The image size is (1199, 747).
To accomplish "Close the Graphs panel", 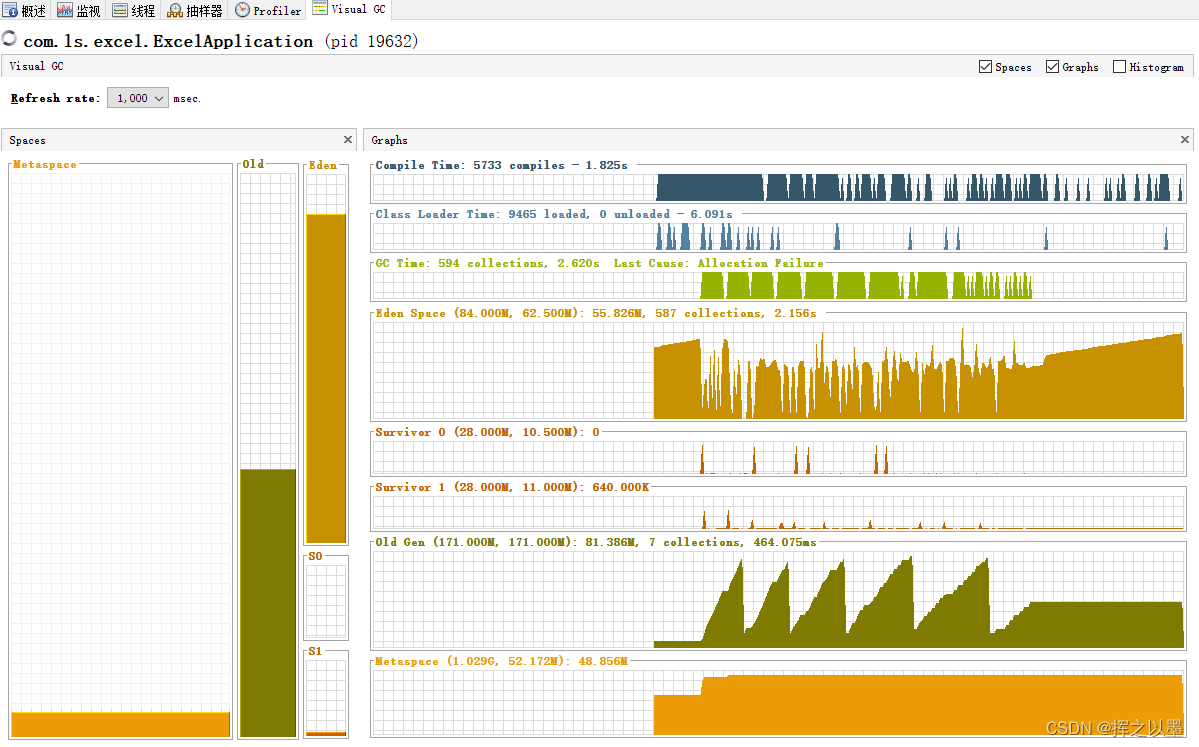I will point(1184,139).
